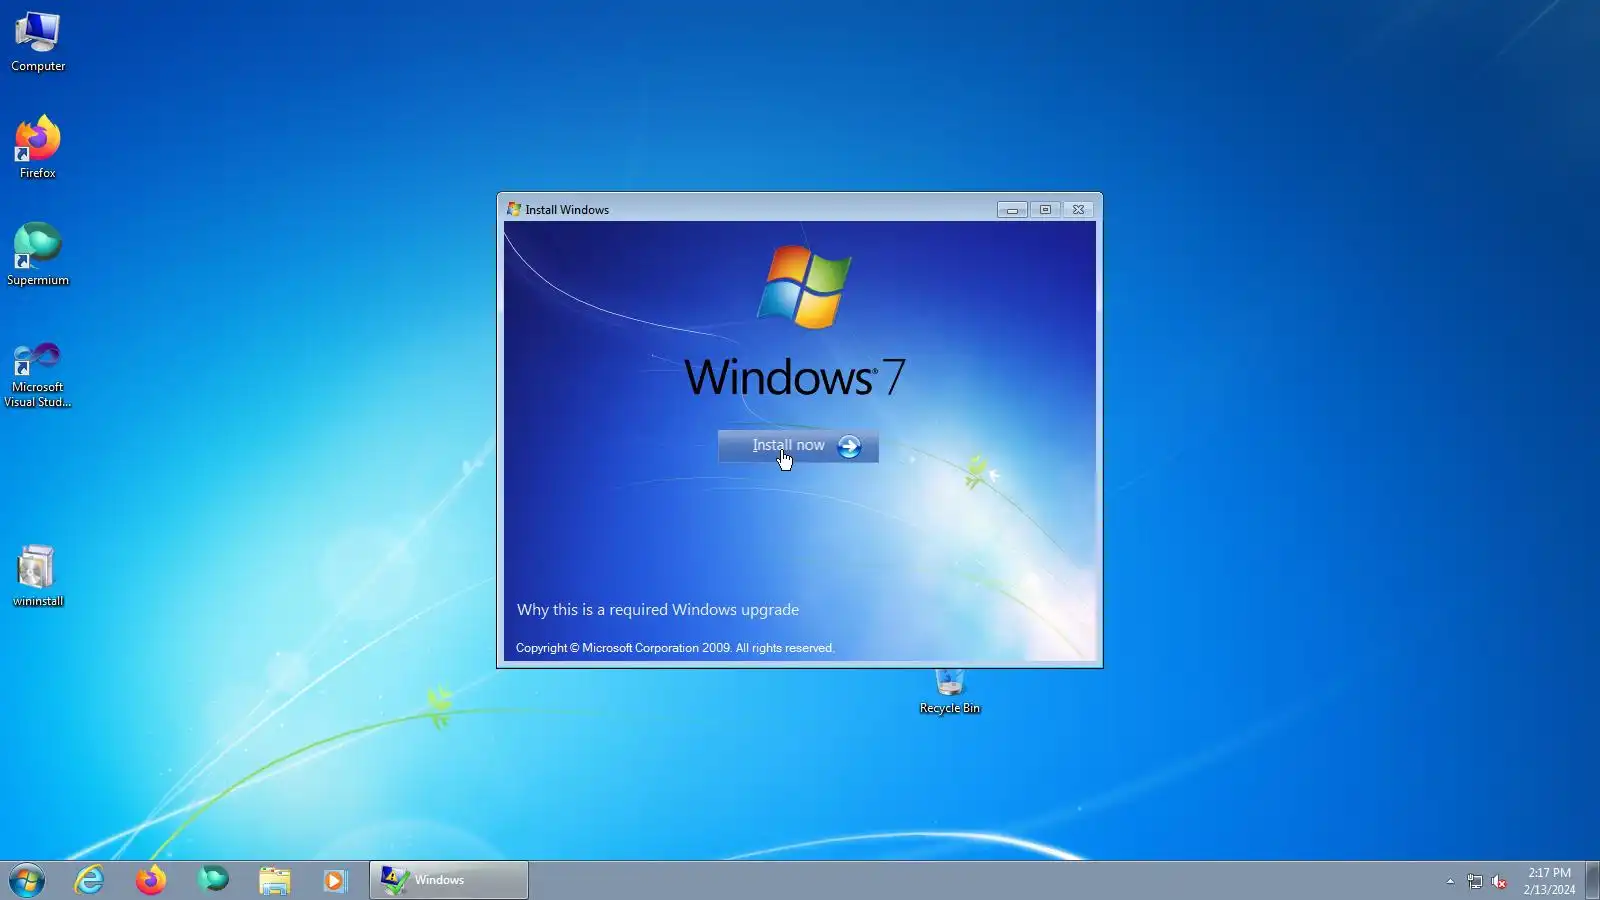Image resolution: width=1600 pixels, height=900 pixels.
Task: Select the Supermium desktop shortcut
Action: coord(38,255)
